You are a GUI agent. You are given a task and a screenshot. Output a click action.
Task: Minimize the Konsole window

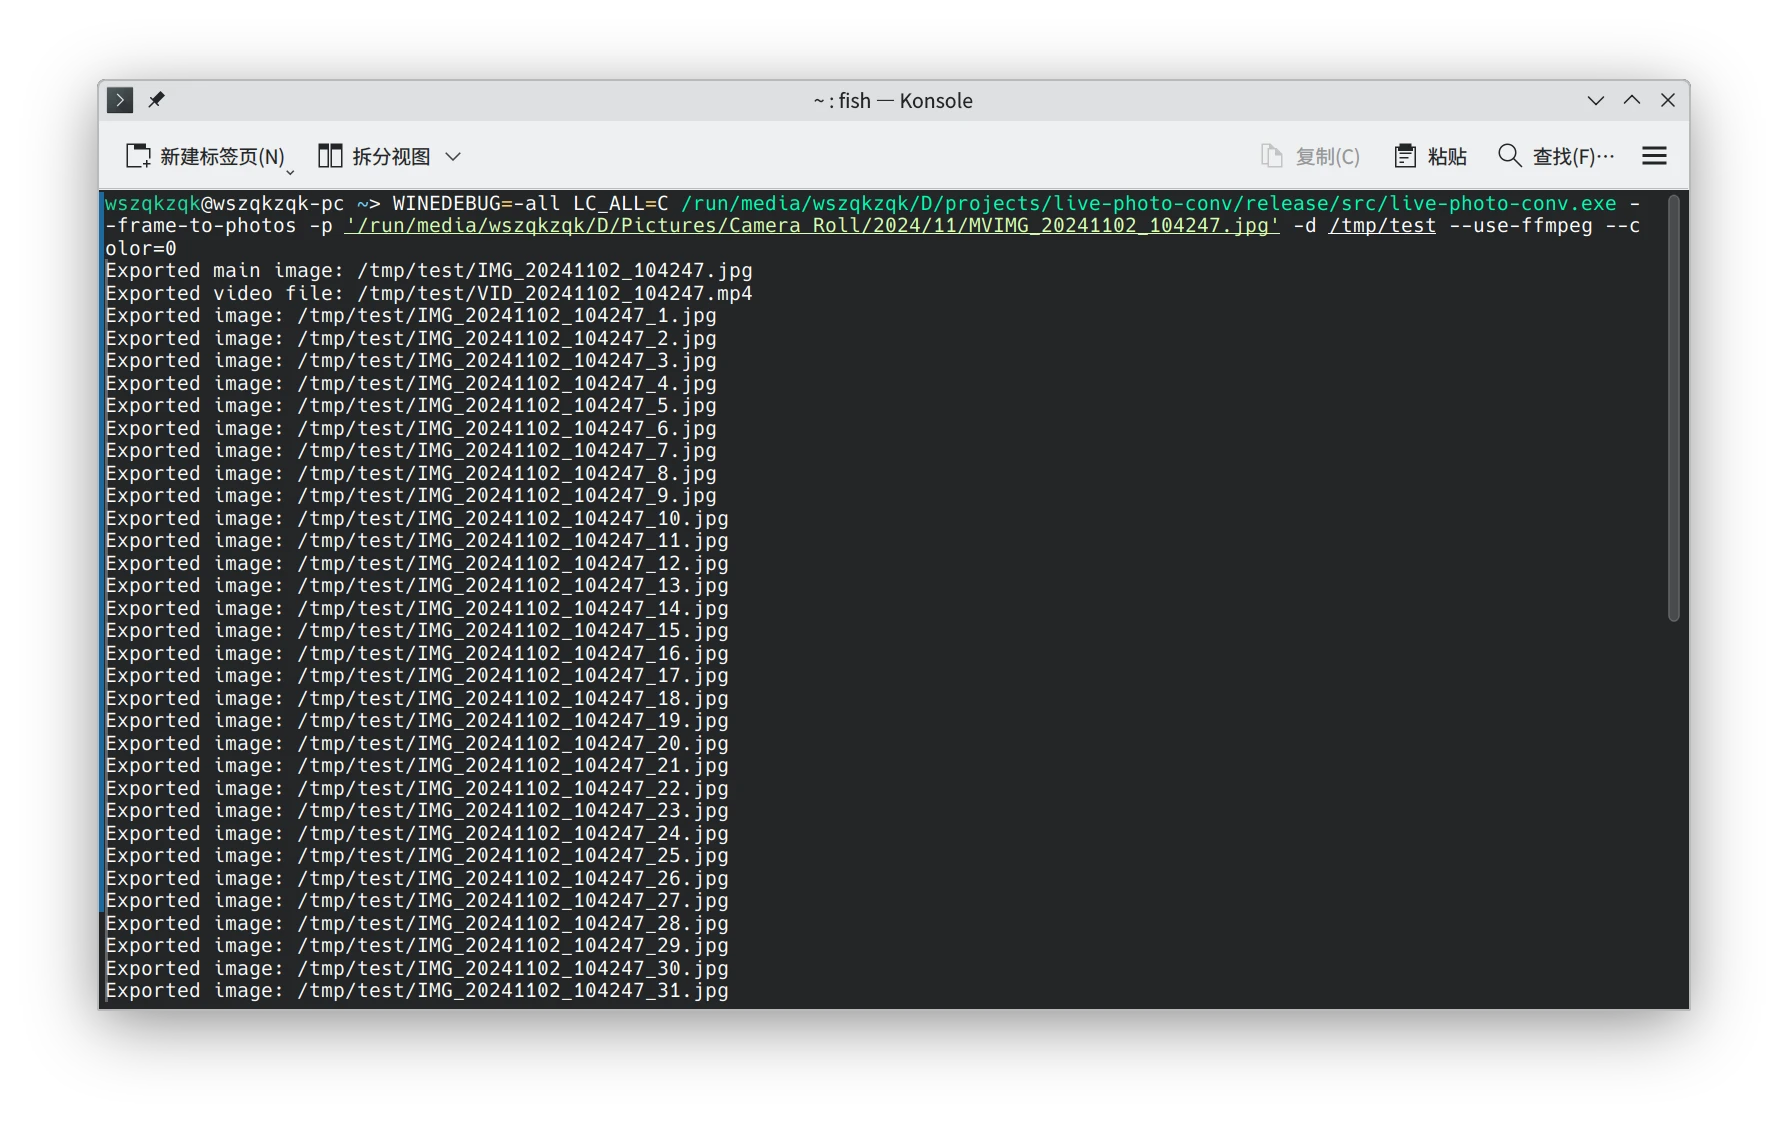click(1596, 100)
